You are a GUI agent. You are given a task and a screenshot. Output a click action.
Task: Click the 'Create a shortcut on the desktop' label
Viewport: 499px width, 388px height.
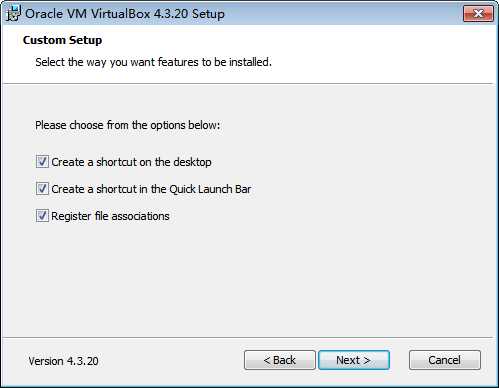coord(131,162)
